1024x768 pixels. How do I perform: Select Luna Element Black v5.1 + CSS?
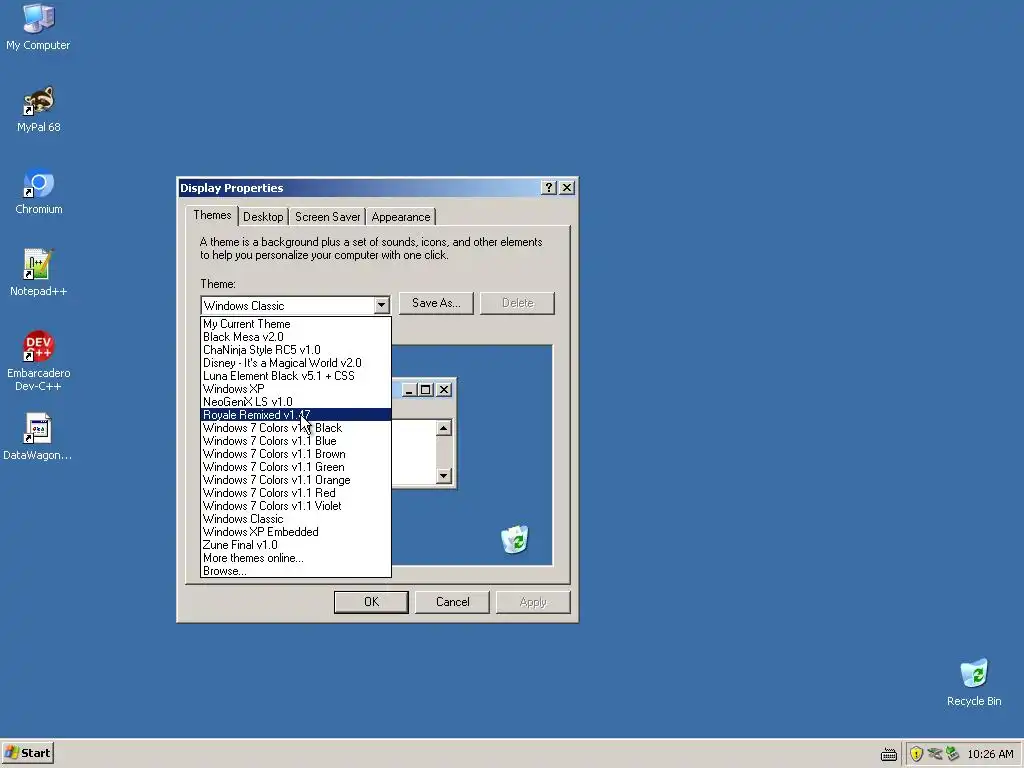296,376
